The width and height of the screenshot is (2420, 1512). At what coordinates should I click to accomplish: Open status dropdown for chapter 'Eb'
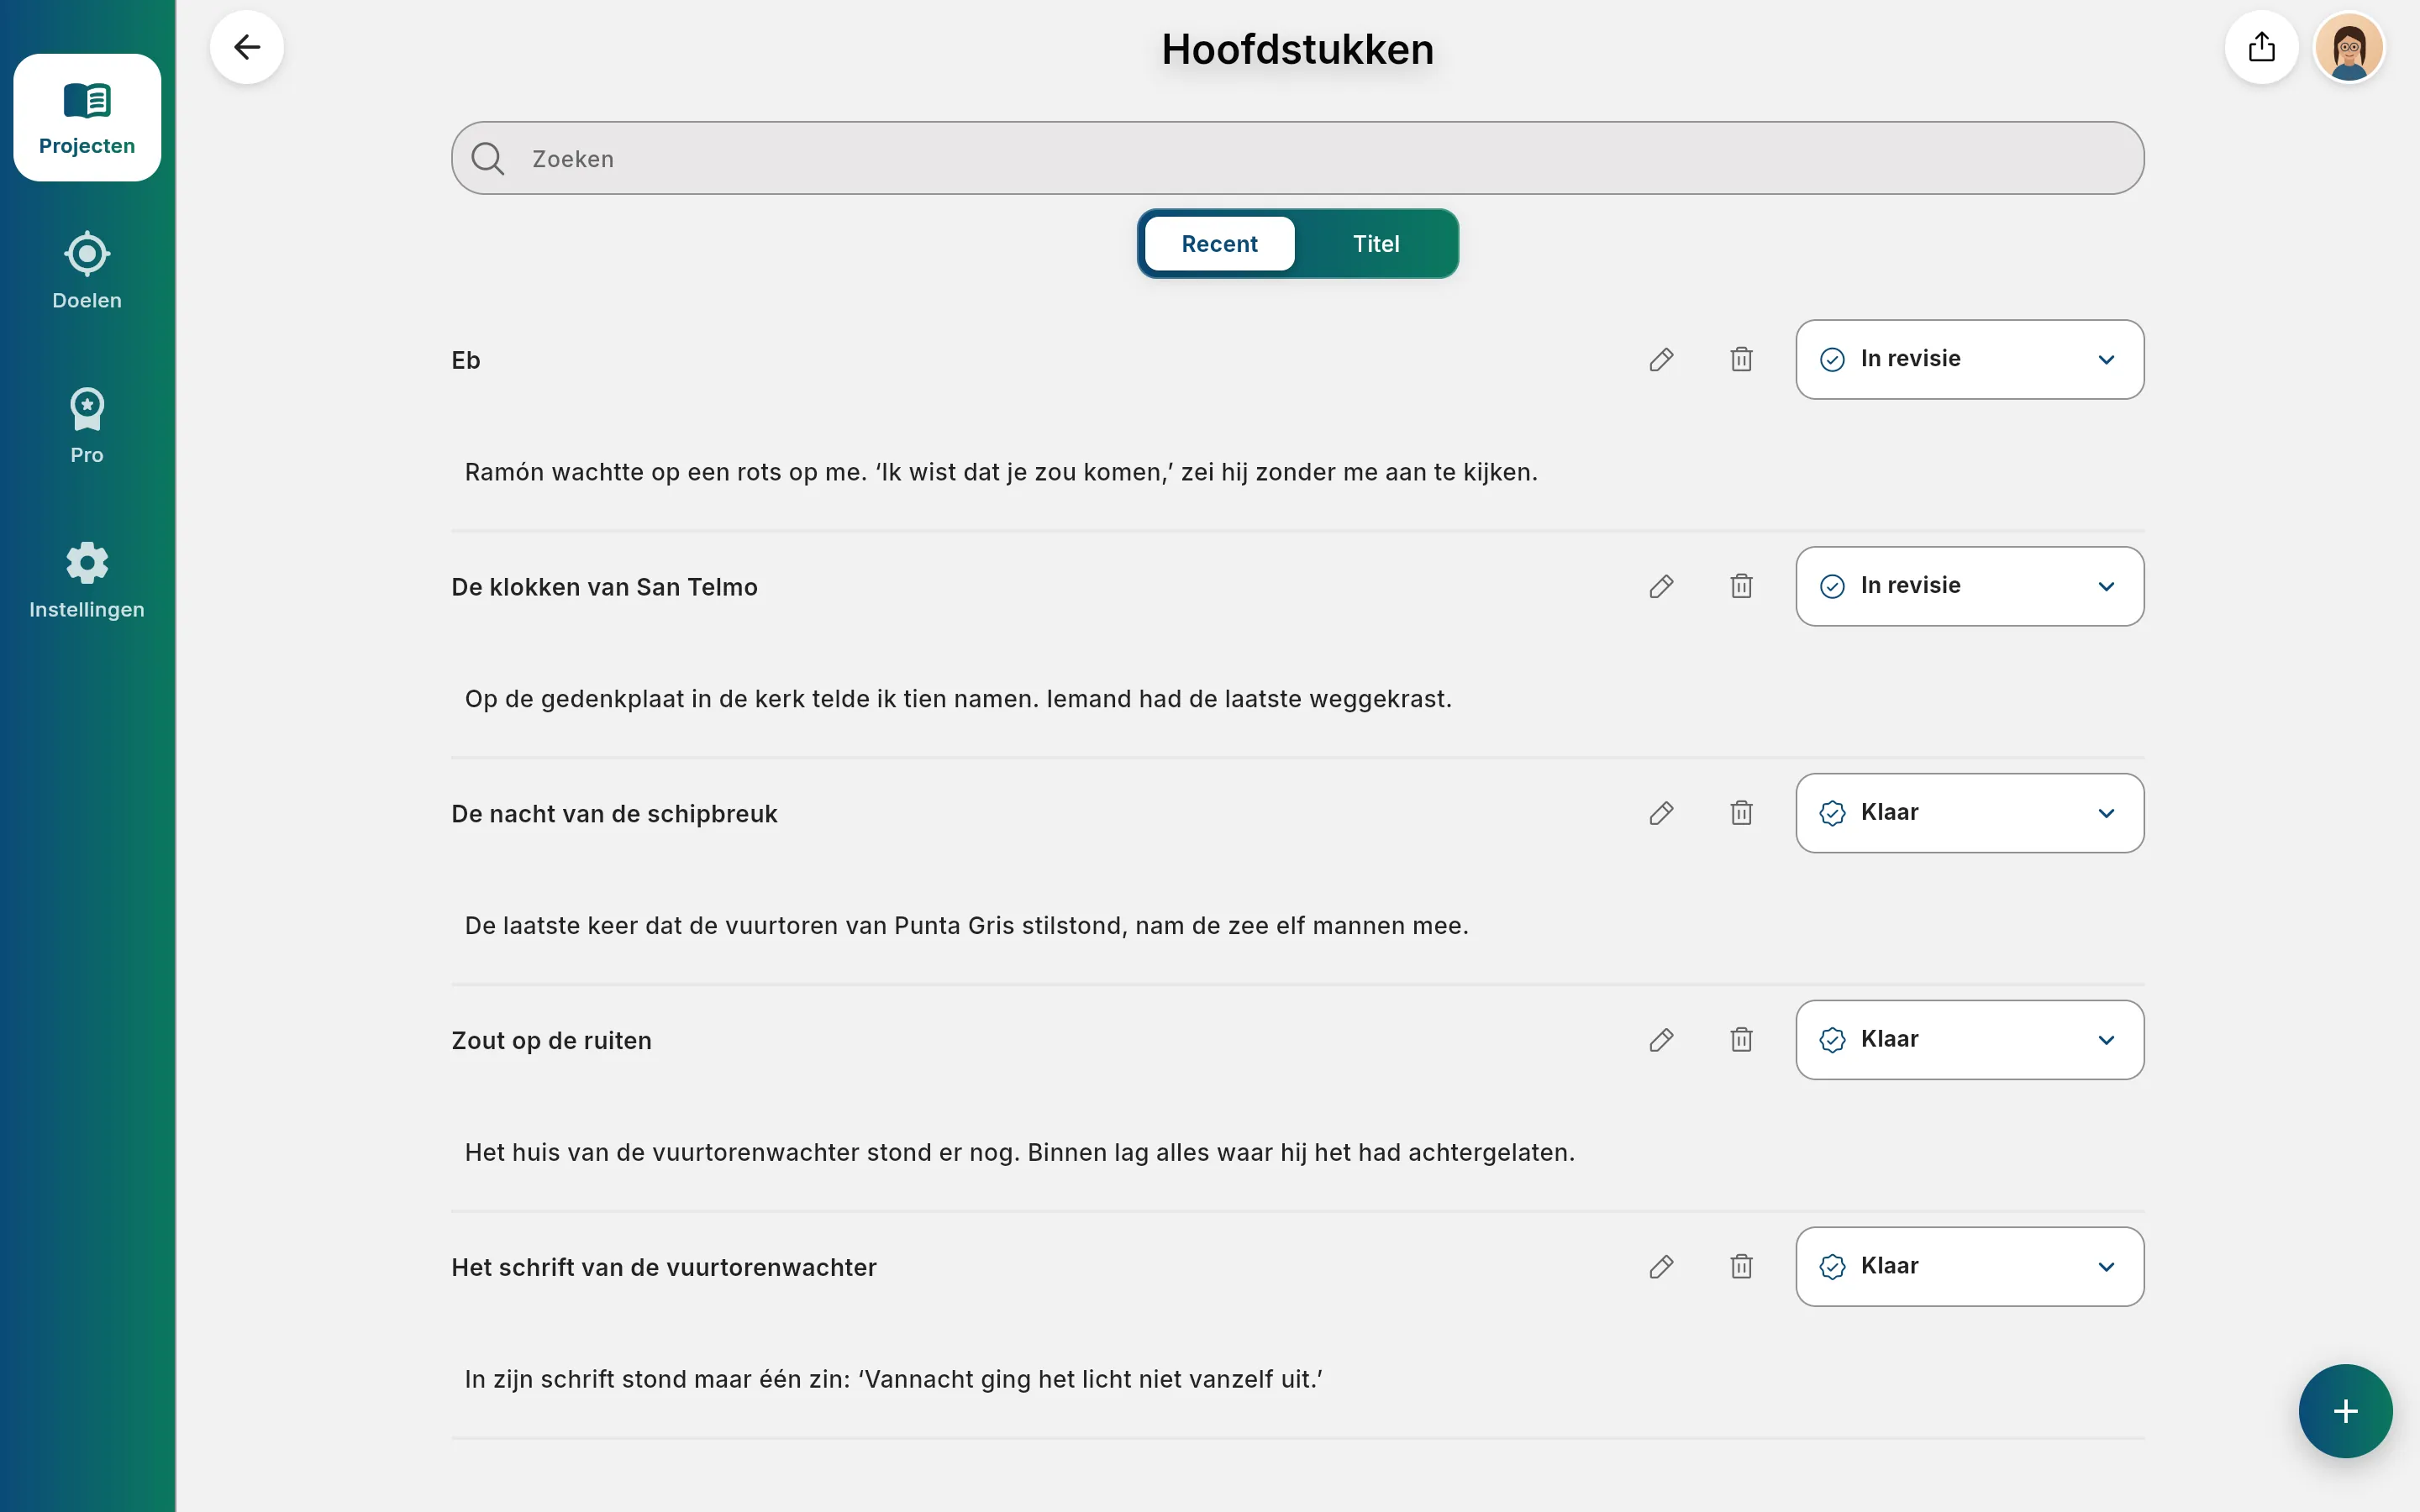pyautogui.click(x=1970, y=360)
